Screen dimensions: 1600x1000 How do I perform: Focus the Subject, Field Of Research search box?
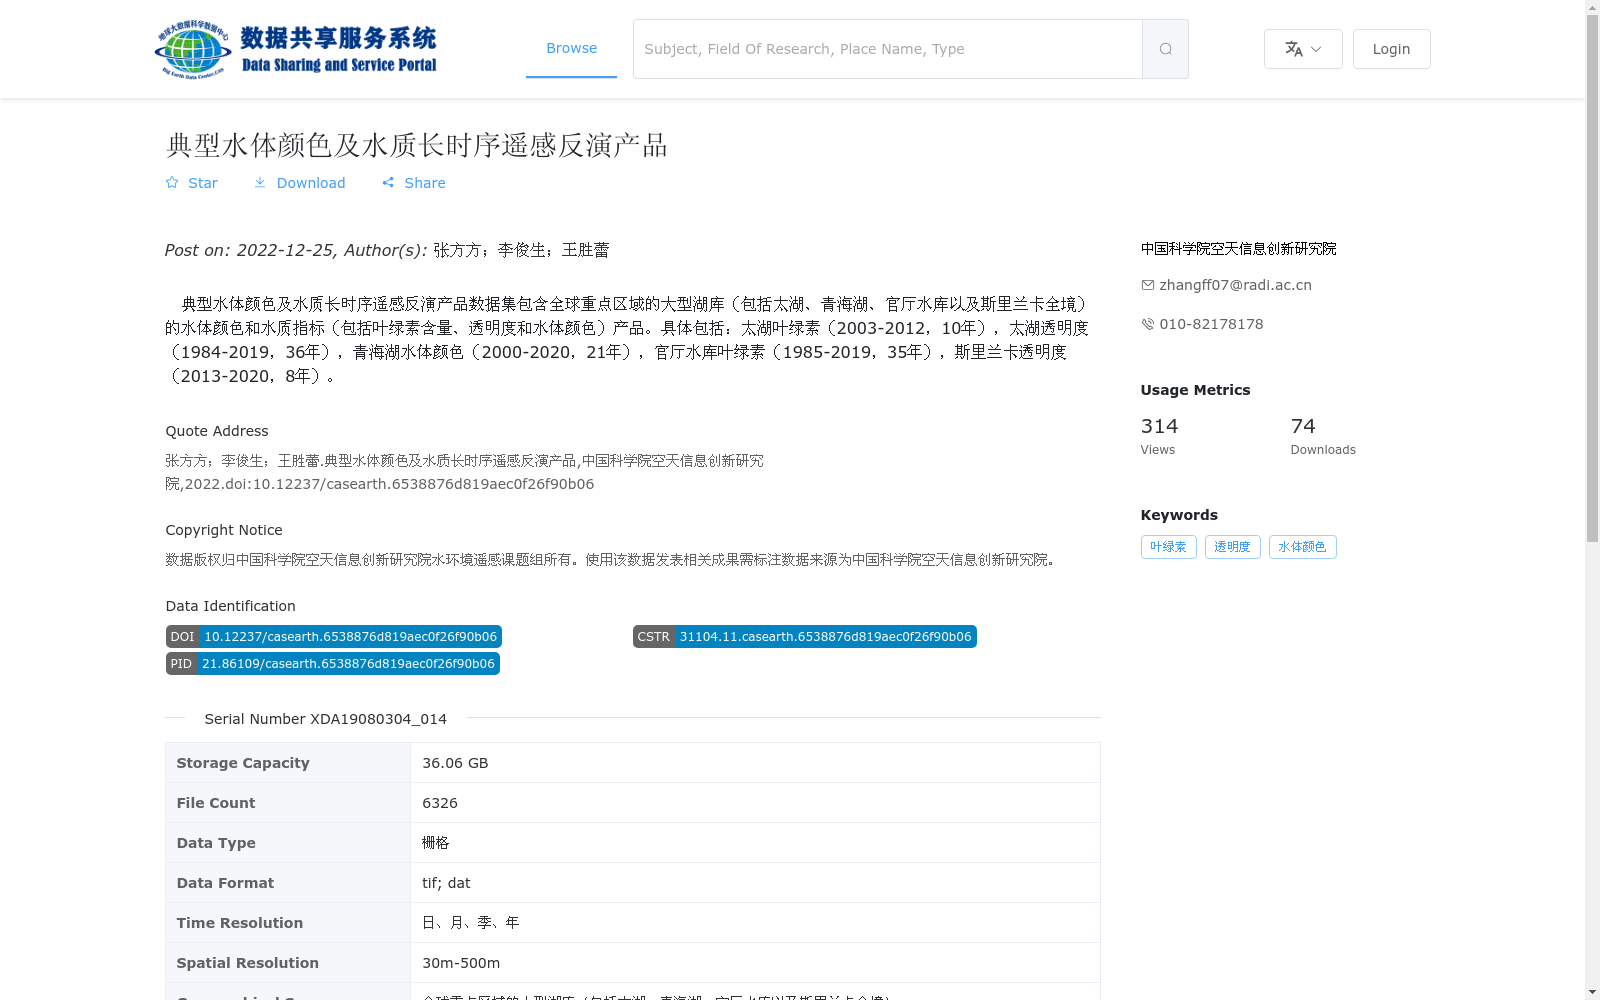[888, 49]
